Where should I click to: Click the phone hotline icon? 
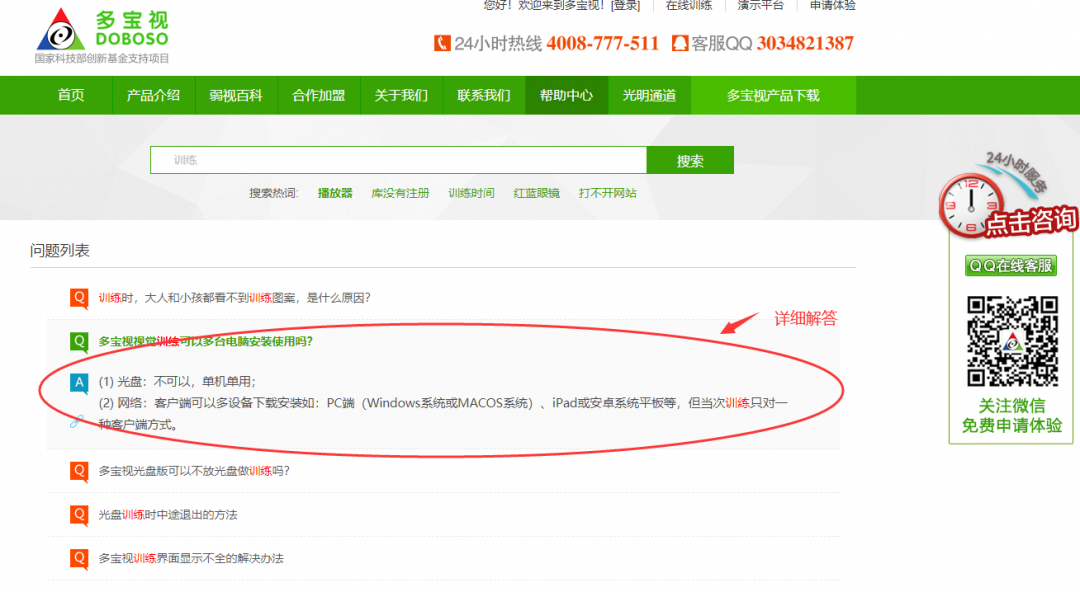pos(442,43)
